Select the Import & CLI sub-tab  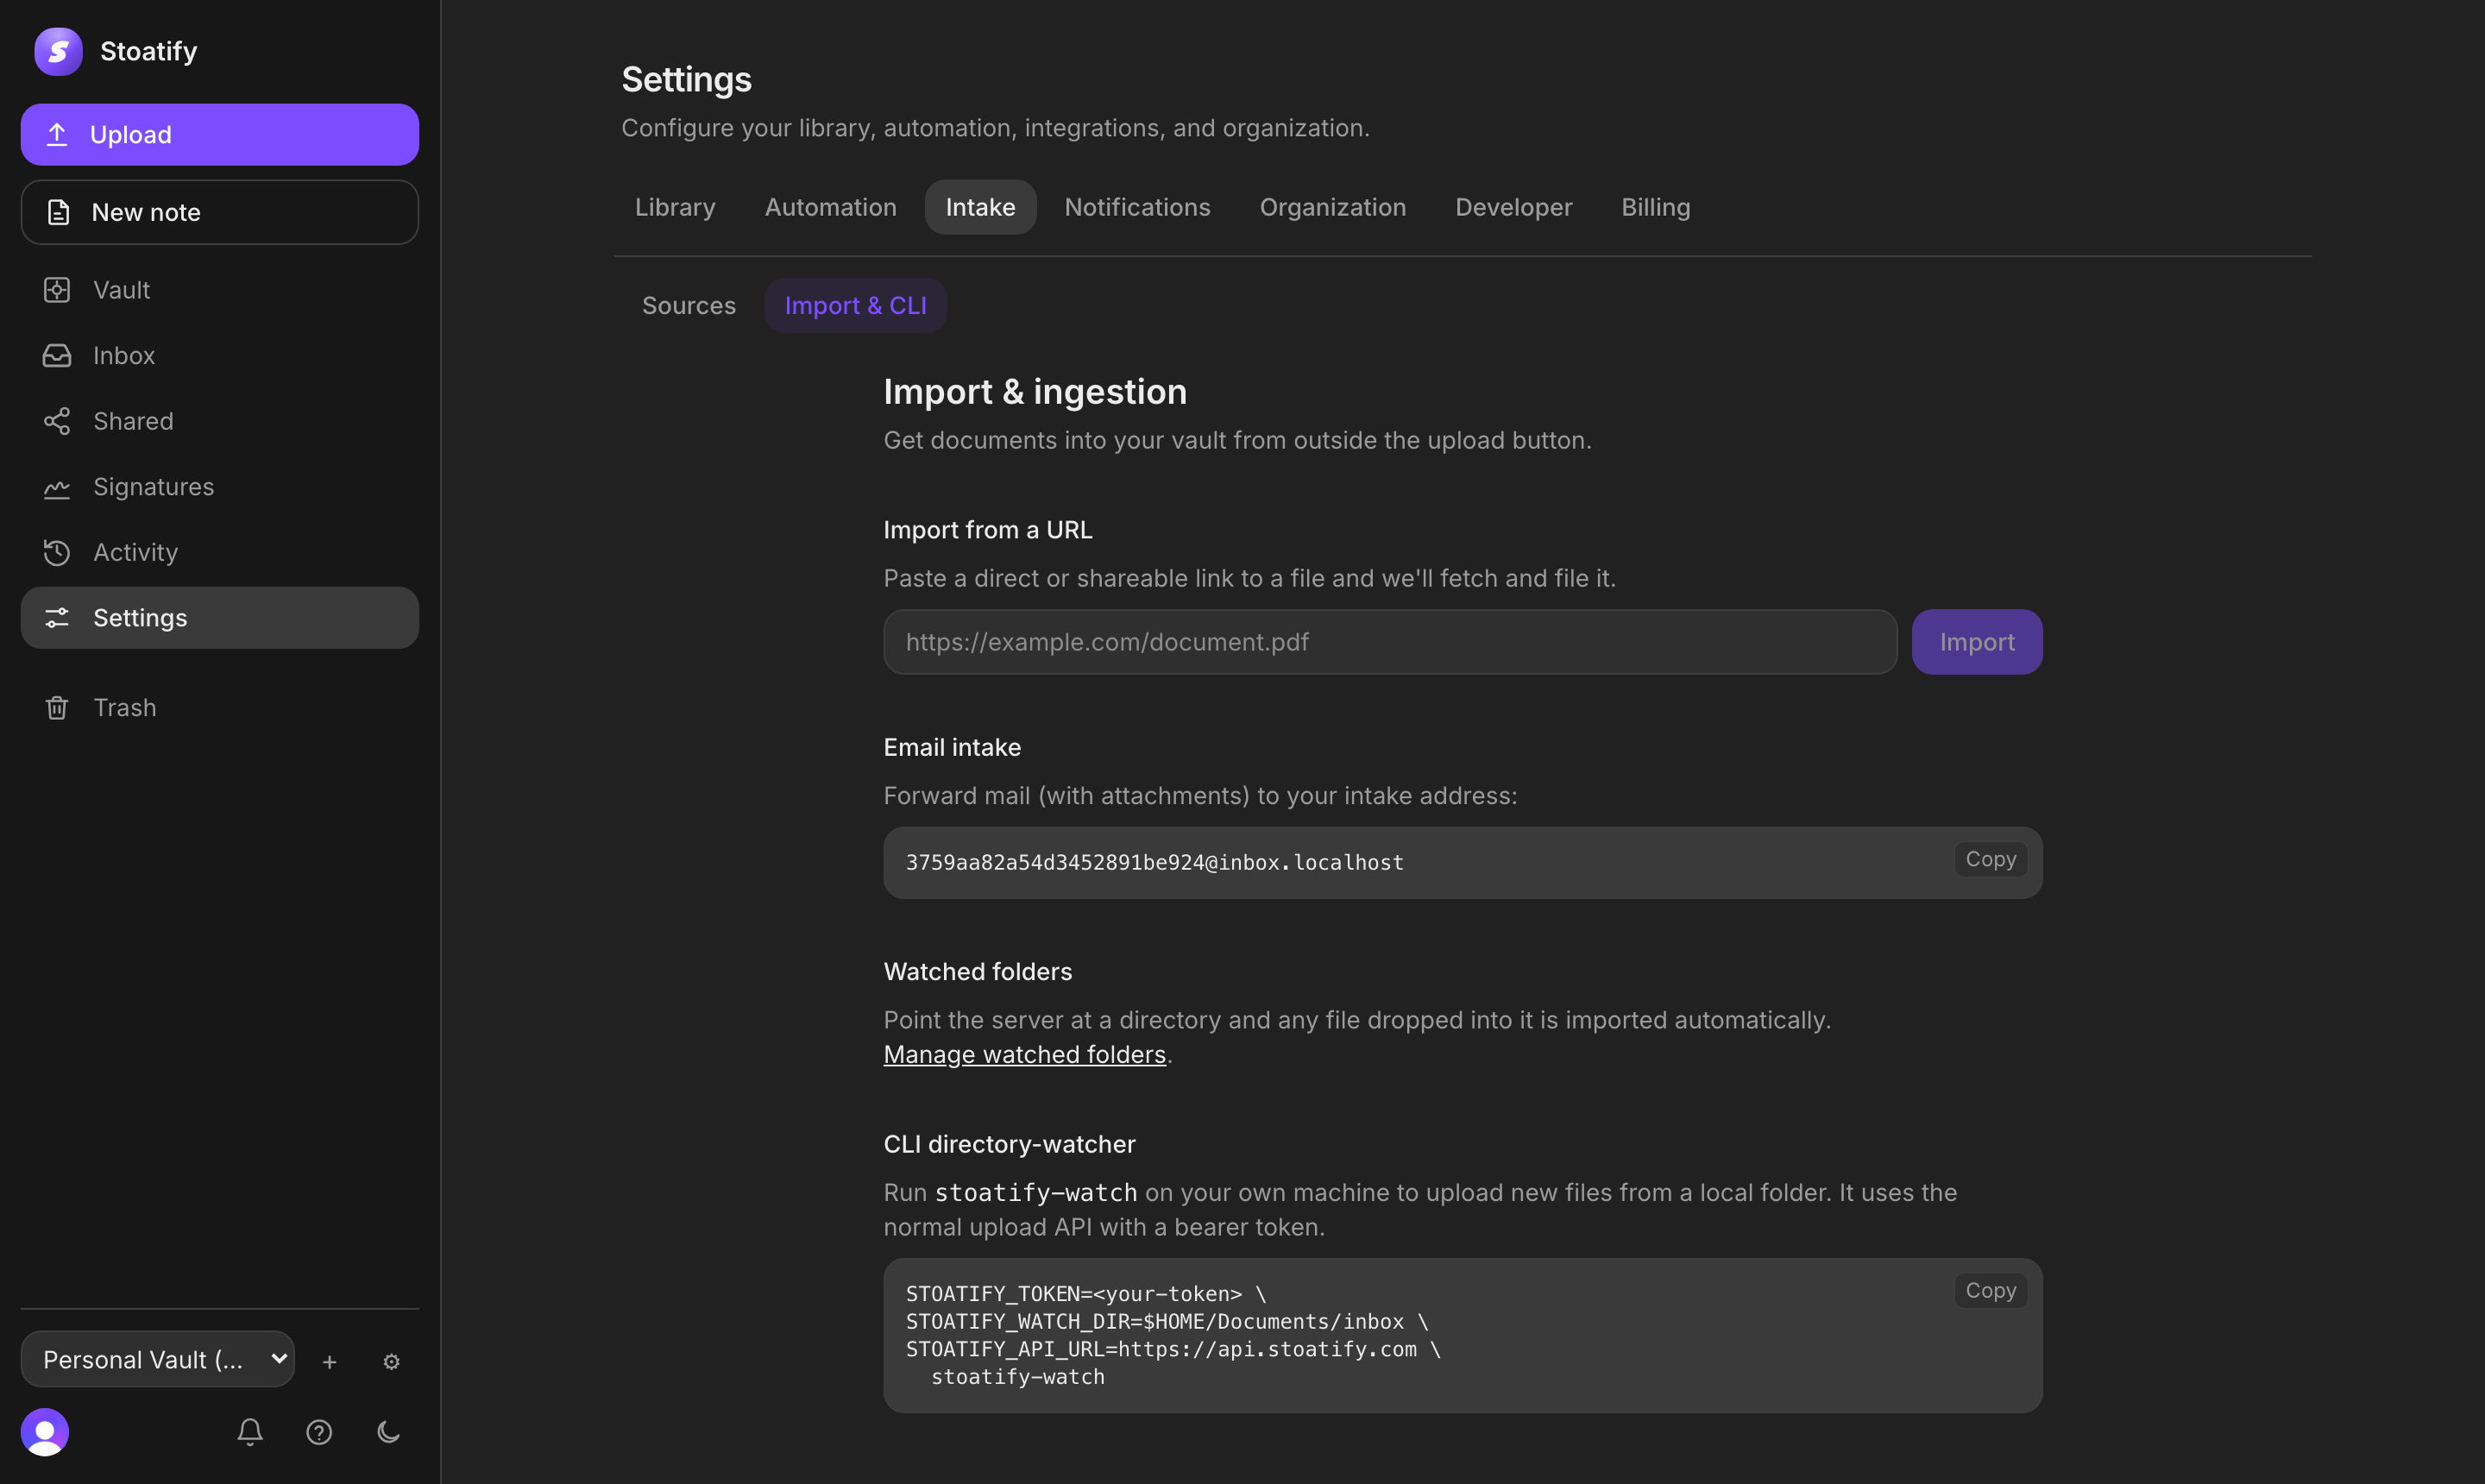coord(855,305)
